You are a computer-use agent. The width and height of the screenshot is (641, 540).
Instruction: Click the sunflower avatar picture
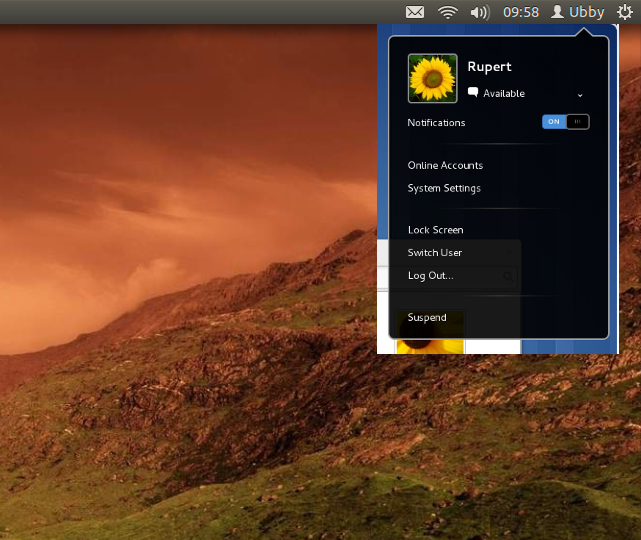[433, 79]
